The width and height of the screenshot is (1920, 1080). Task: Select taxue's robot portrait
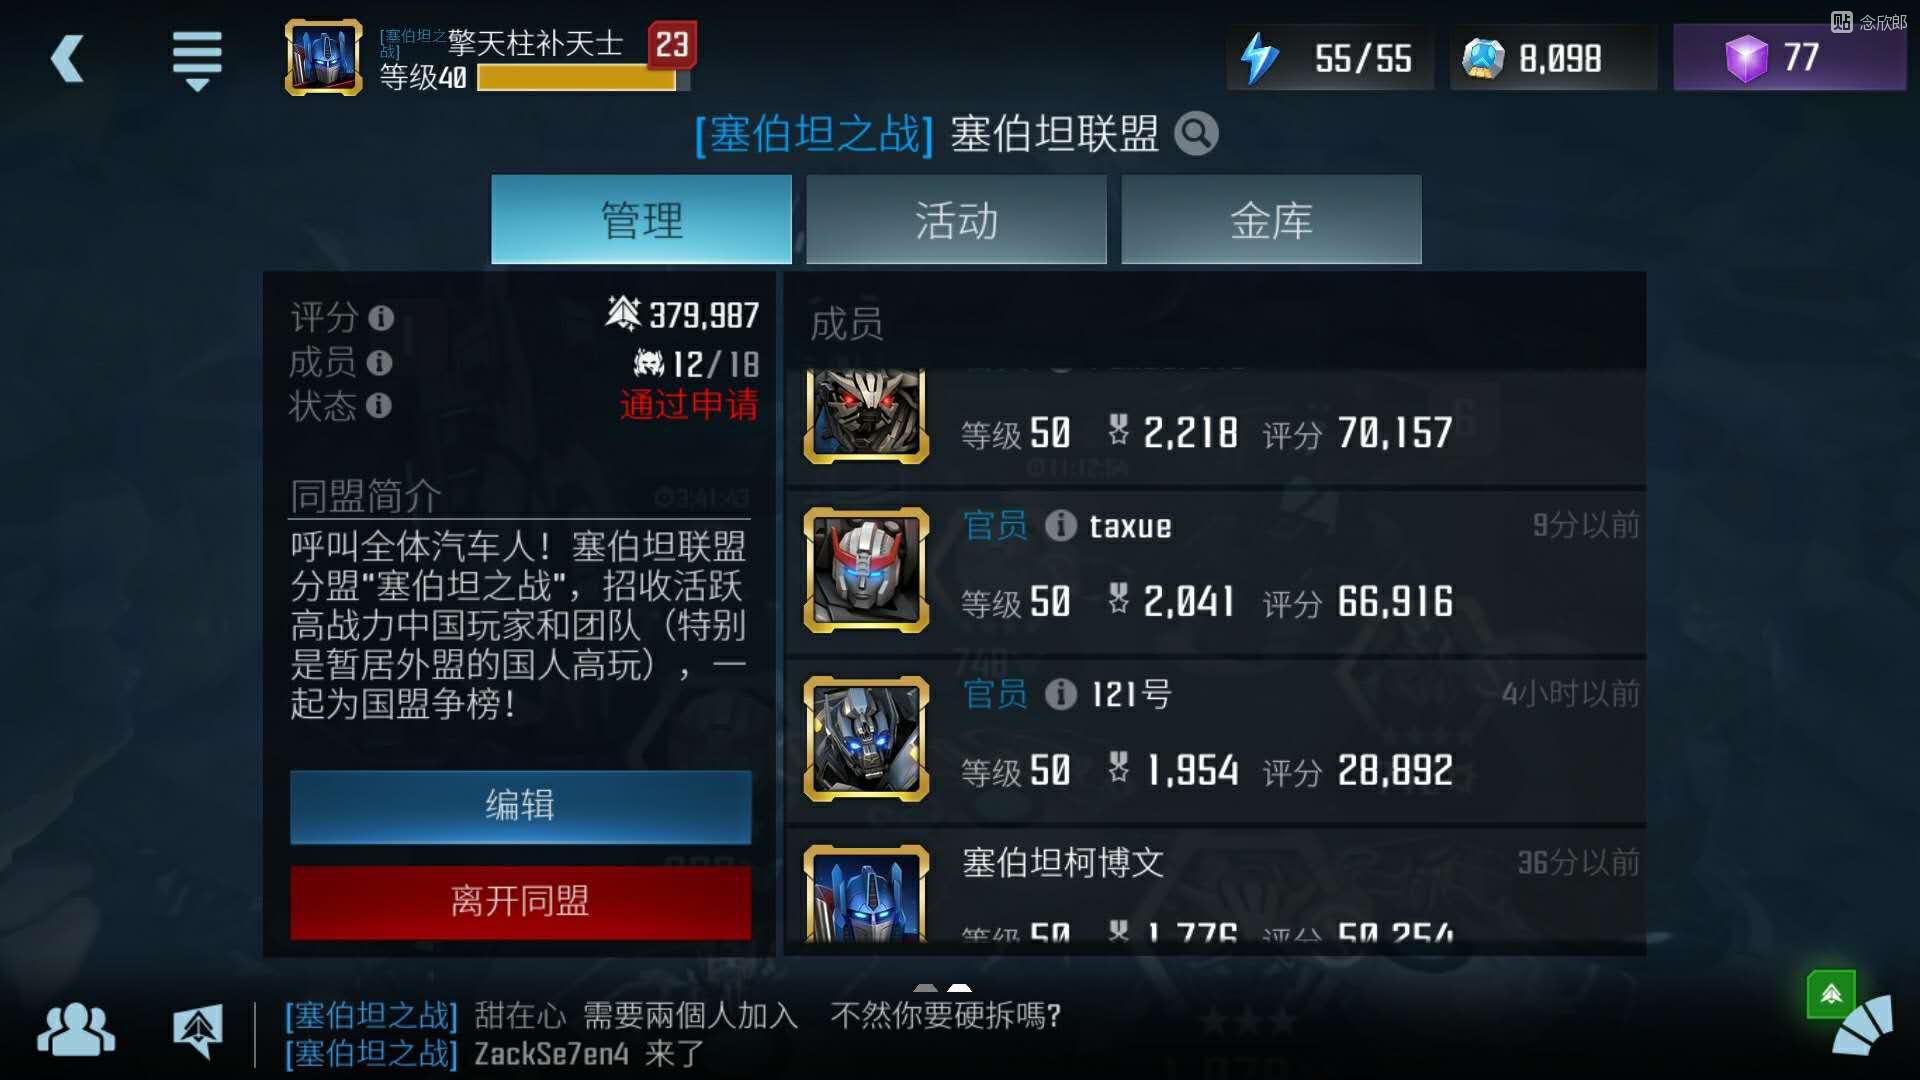(866, 569)
